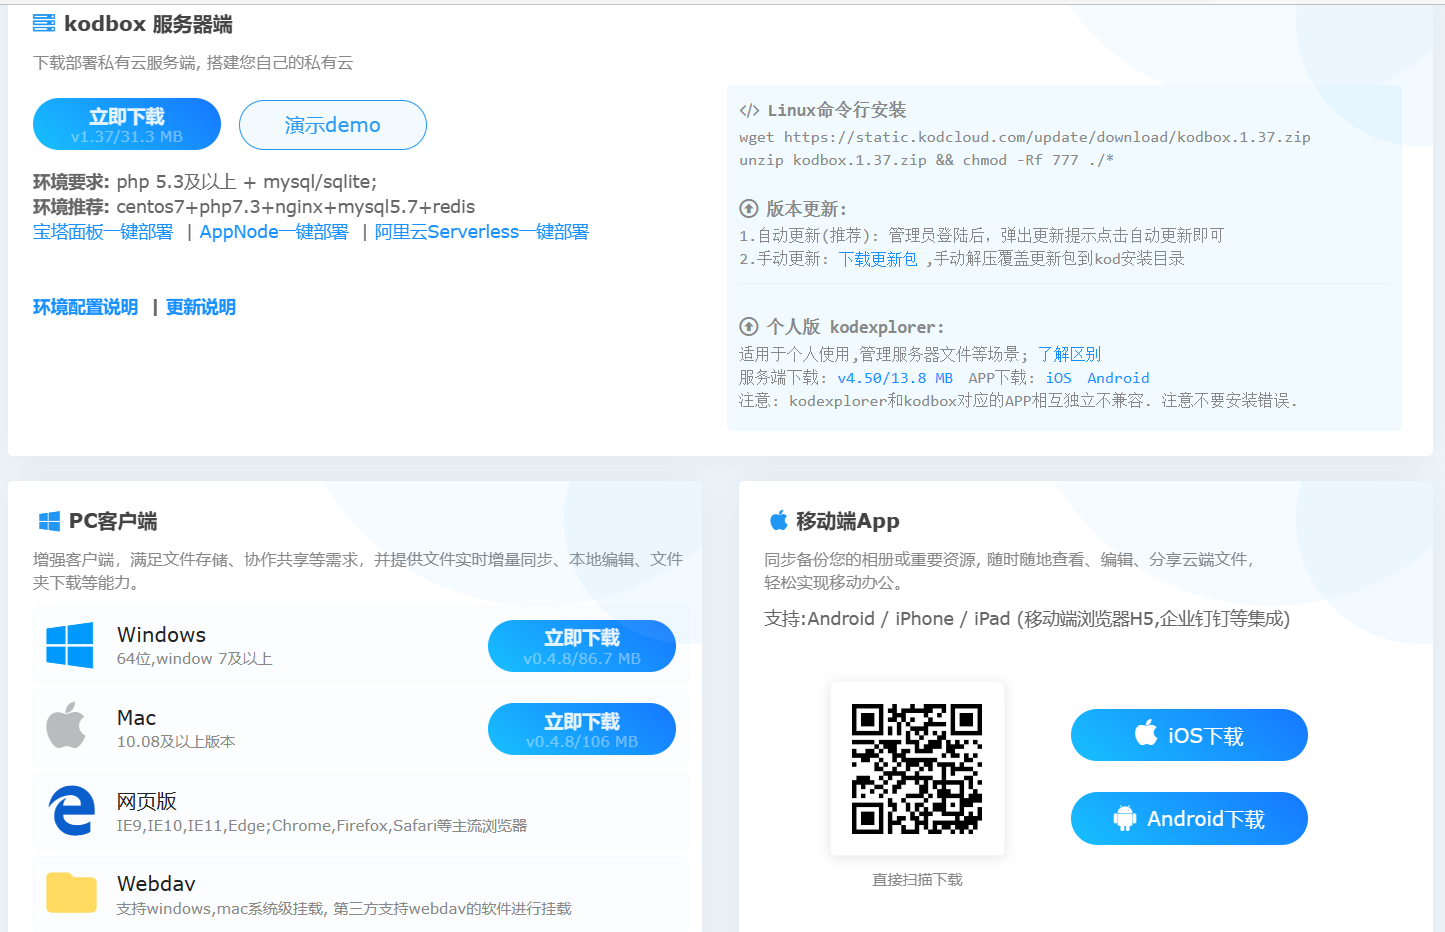Click the up-arrow icon beside 版本更新
The width and height of the screenshot is (1445, 932).
[748, 209]
